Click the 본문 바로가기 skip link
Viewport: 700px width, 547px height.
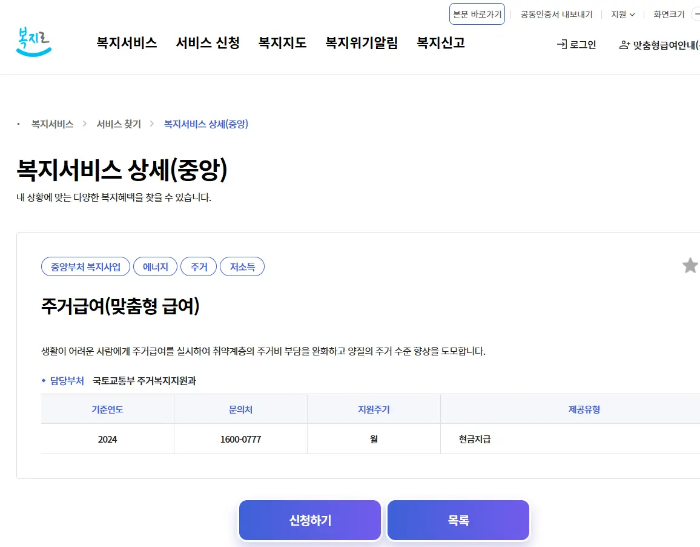click(x=477, y=14)
